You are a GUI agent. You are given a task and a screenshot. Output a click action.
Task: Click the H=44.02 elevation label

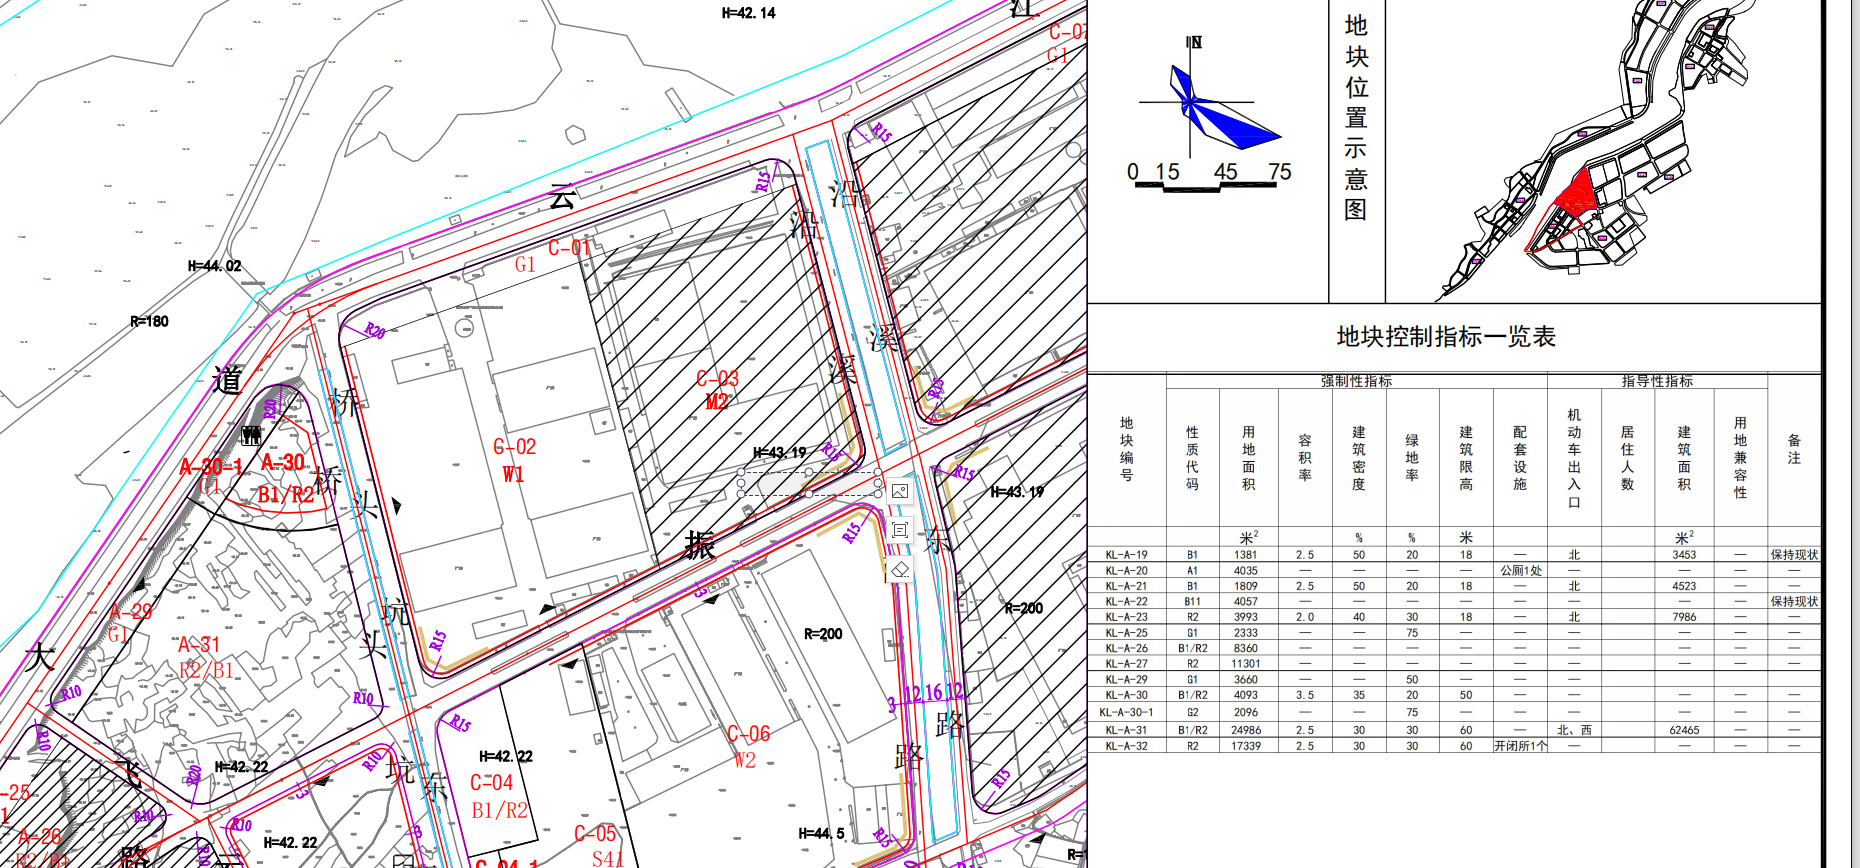pyautogui.click(x=214, y=266)
